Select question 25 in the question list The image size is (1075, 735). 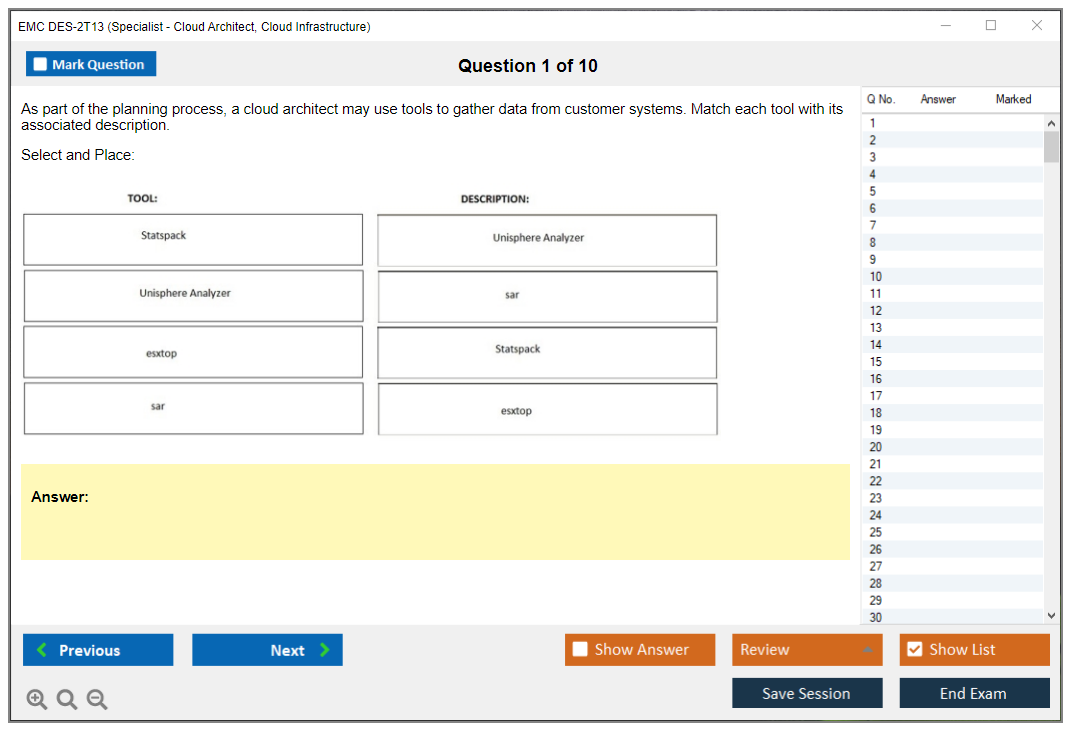tap(876, 532)
